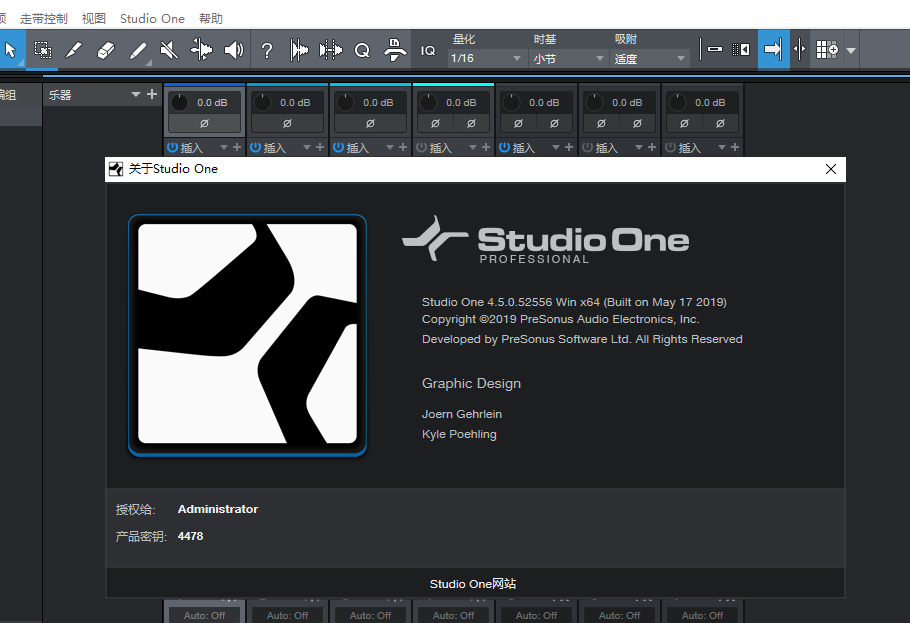Add insert with plus on fourth channel
910x623 pixels.
coord(486,147)
